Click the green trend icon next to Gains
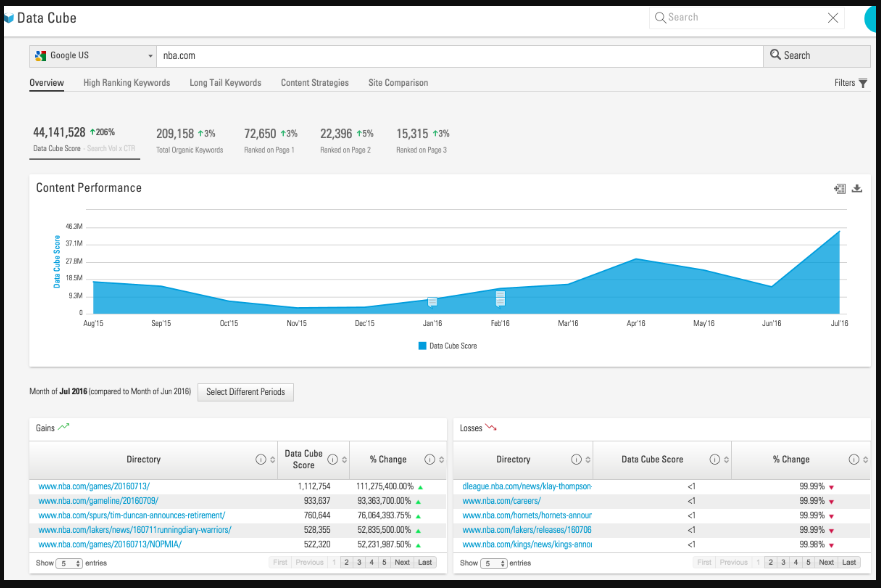This screenshot has width=881, height=588. click(64, 425)
